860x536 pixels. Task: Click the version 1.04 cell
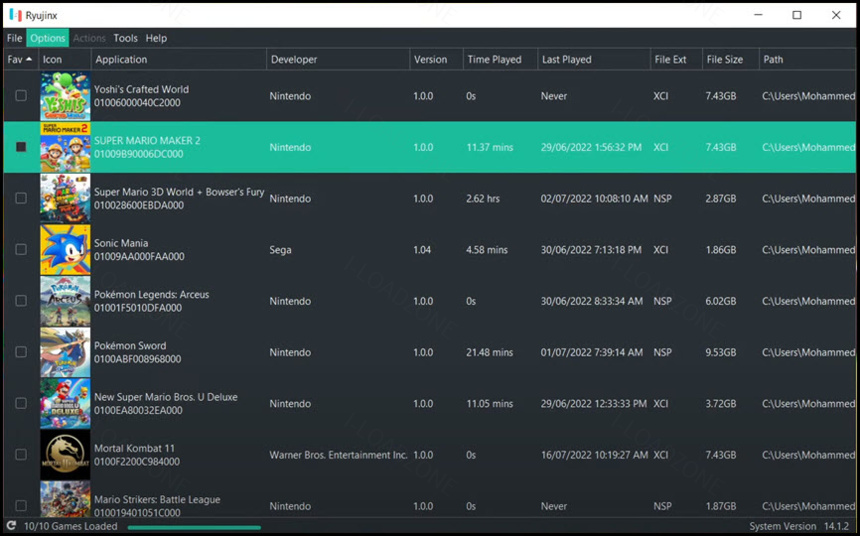click(x=422, y=250)
